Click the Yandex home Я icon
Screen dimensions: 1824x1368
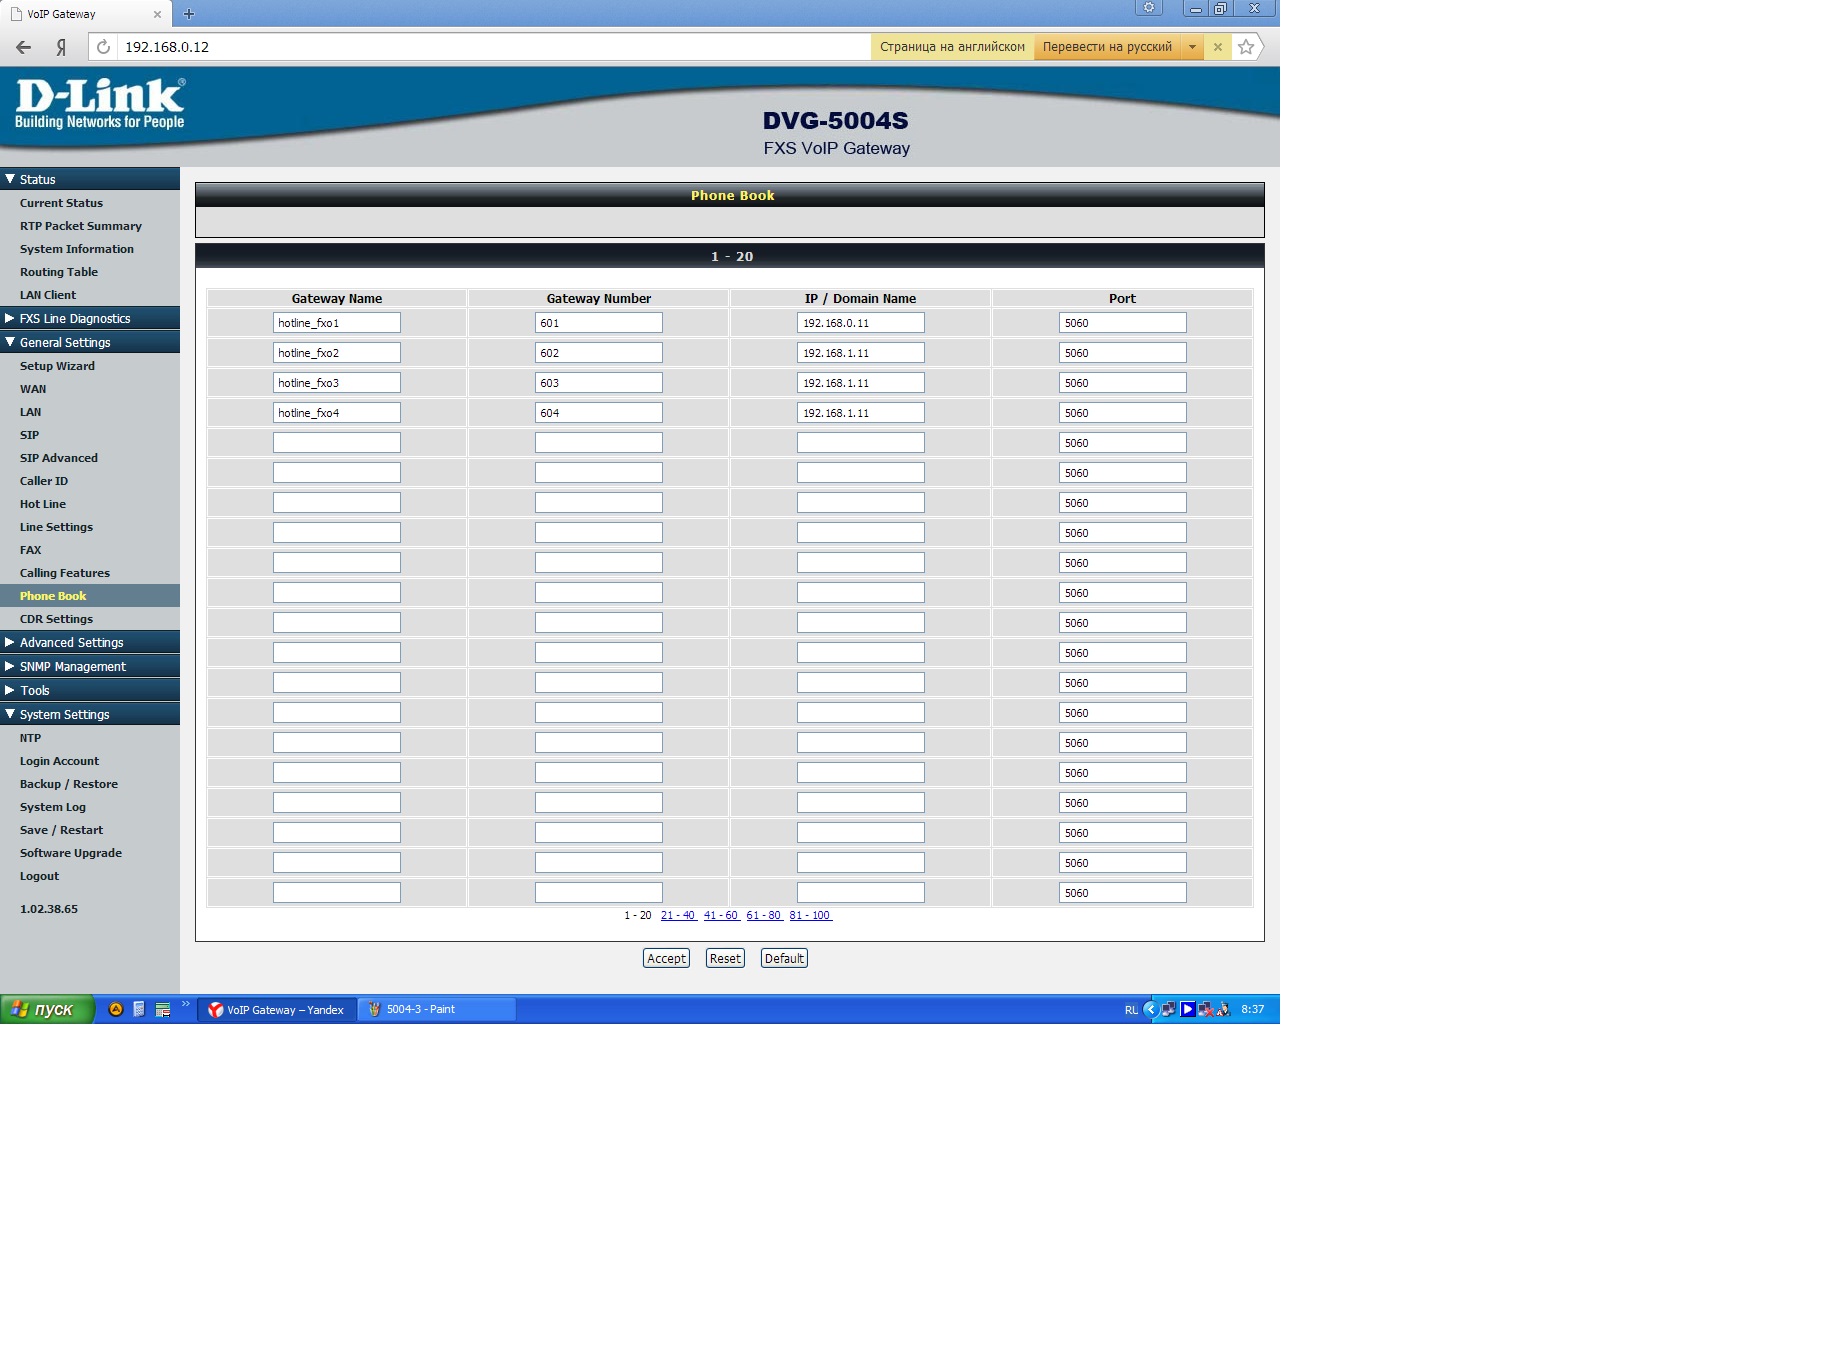pos(61,47)
